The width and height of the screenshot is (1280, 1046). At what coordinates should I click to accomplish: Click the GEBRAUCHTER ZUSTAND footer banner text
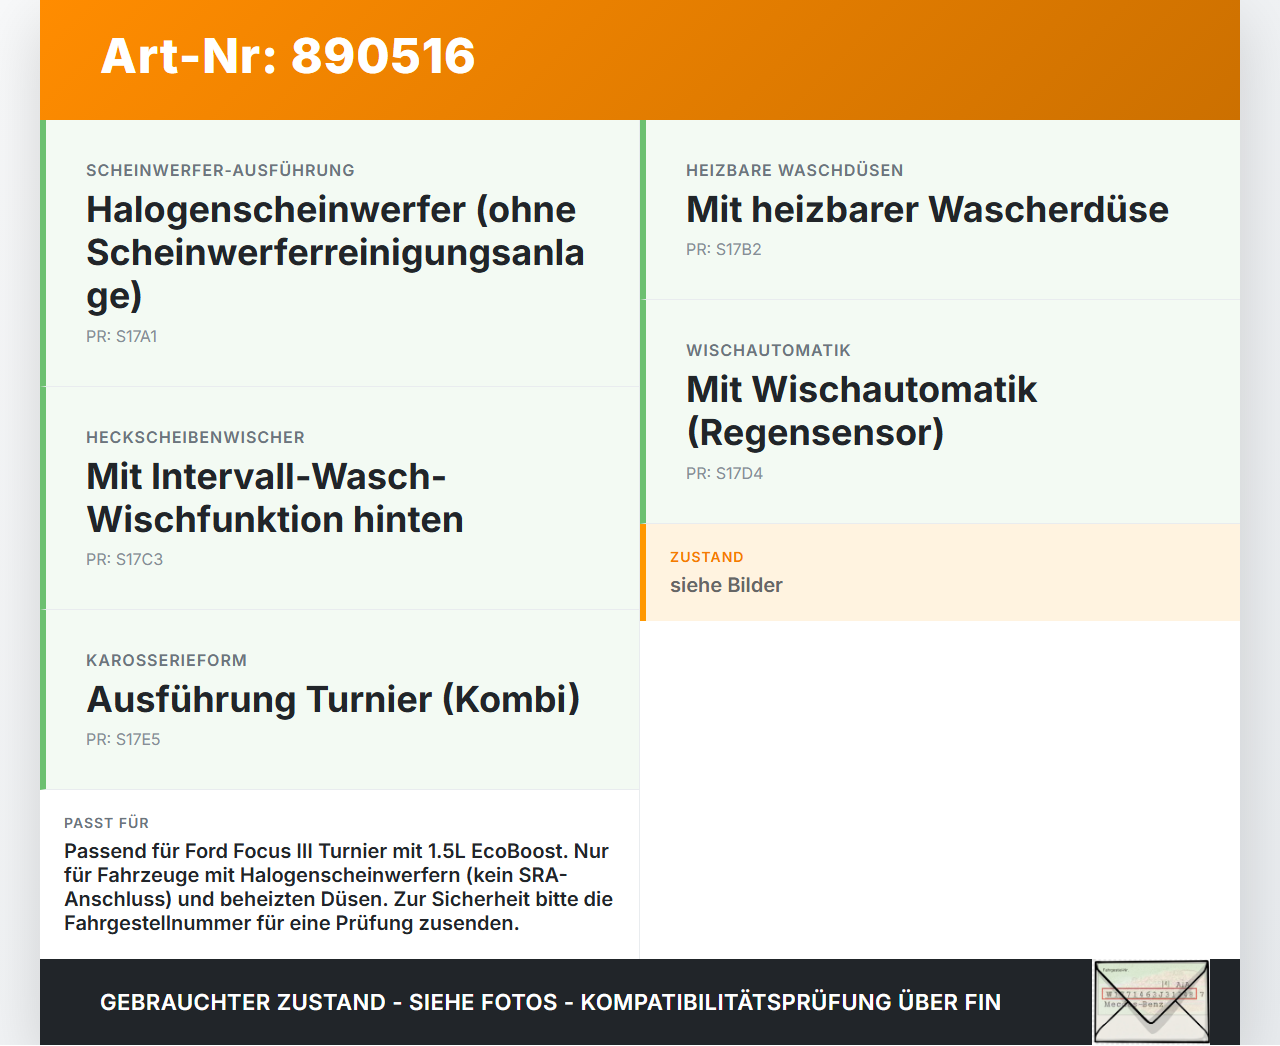click(x=550, y=1002)
